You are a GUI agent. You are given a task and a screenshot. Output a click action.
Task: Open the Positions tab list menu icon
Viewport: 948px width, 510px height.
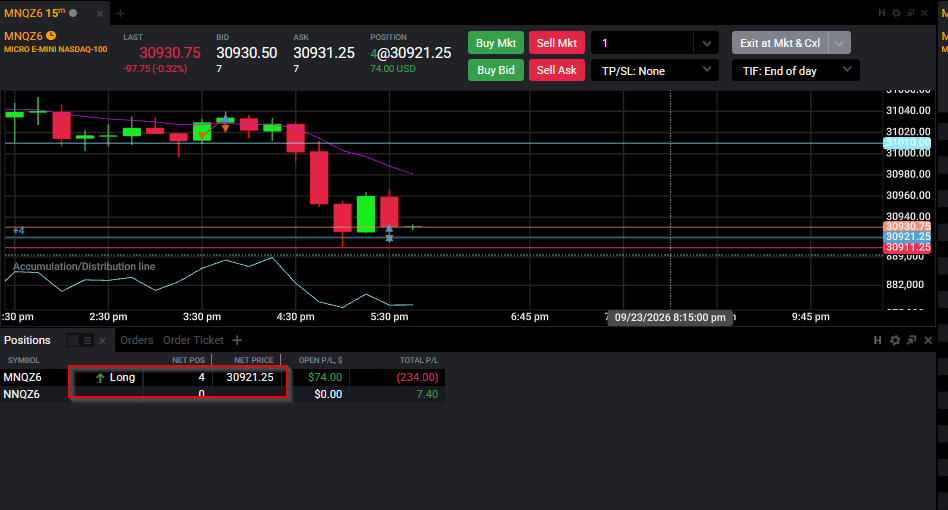[88, 341]
